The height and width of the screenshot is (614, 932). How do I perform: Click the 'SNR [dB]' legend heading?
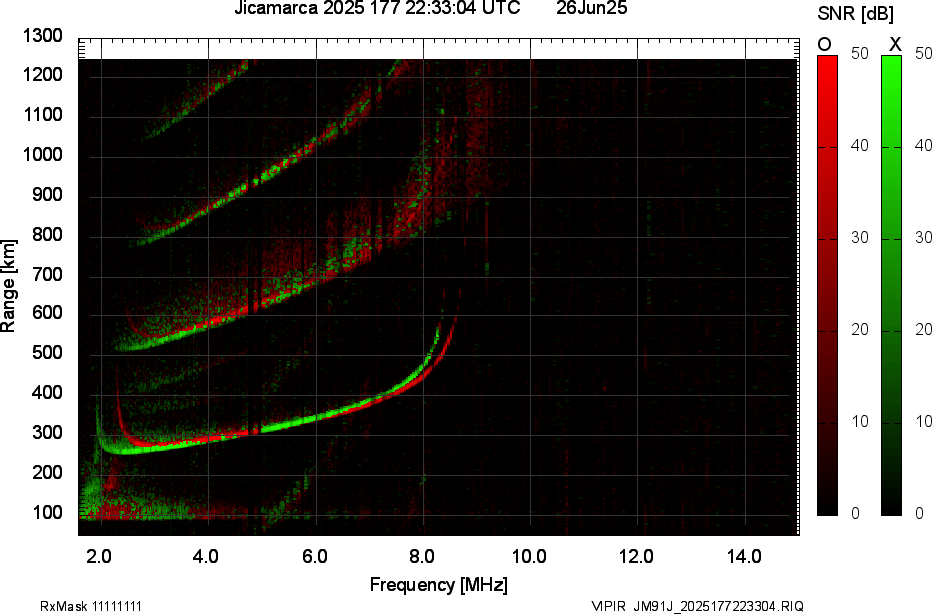click(x=855, y=14)
